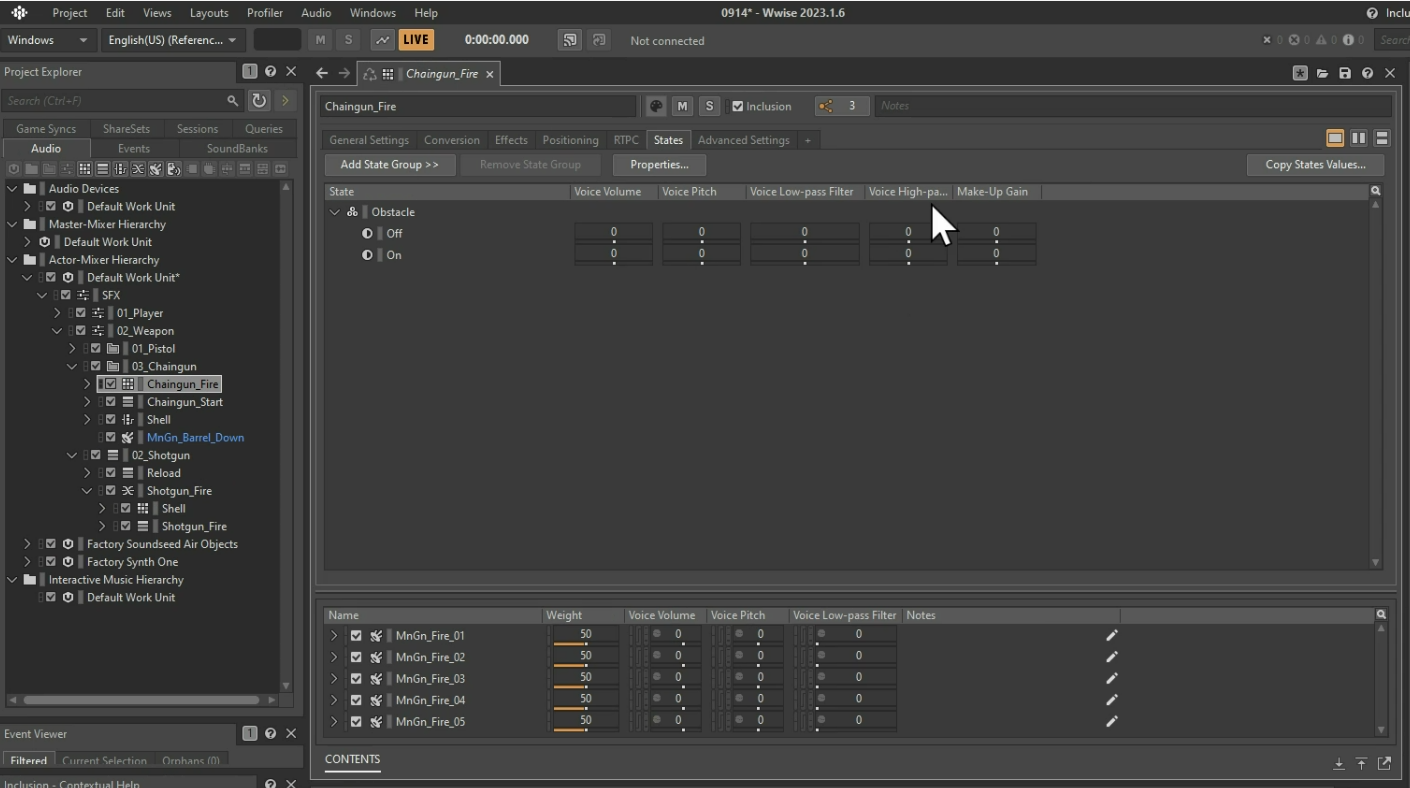Switch to stacked split editor layout

[1382, 138]
